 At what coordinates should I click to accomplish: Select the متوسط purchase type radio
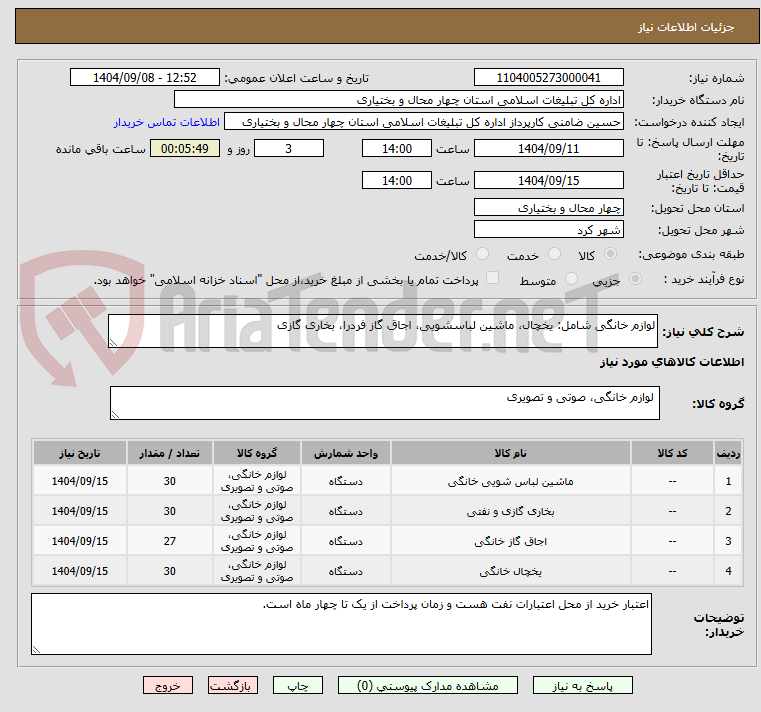click(x=571, y=279)
